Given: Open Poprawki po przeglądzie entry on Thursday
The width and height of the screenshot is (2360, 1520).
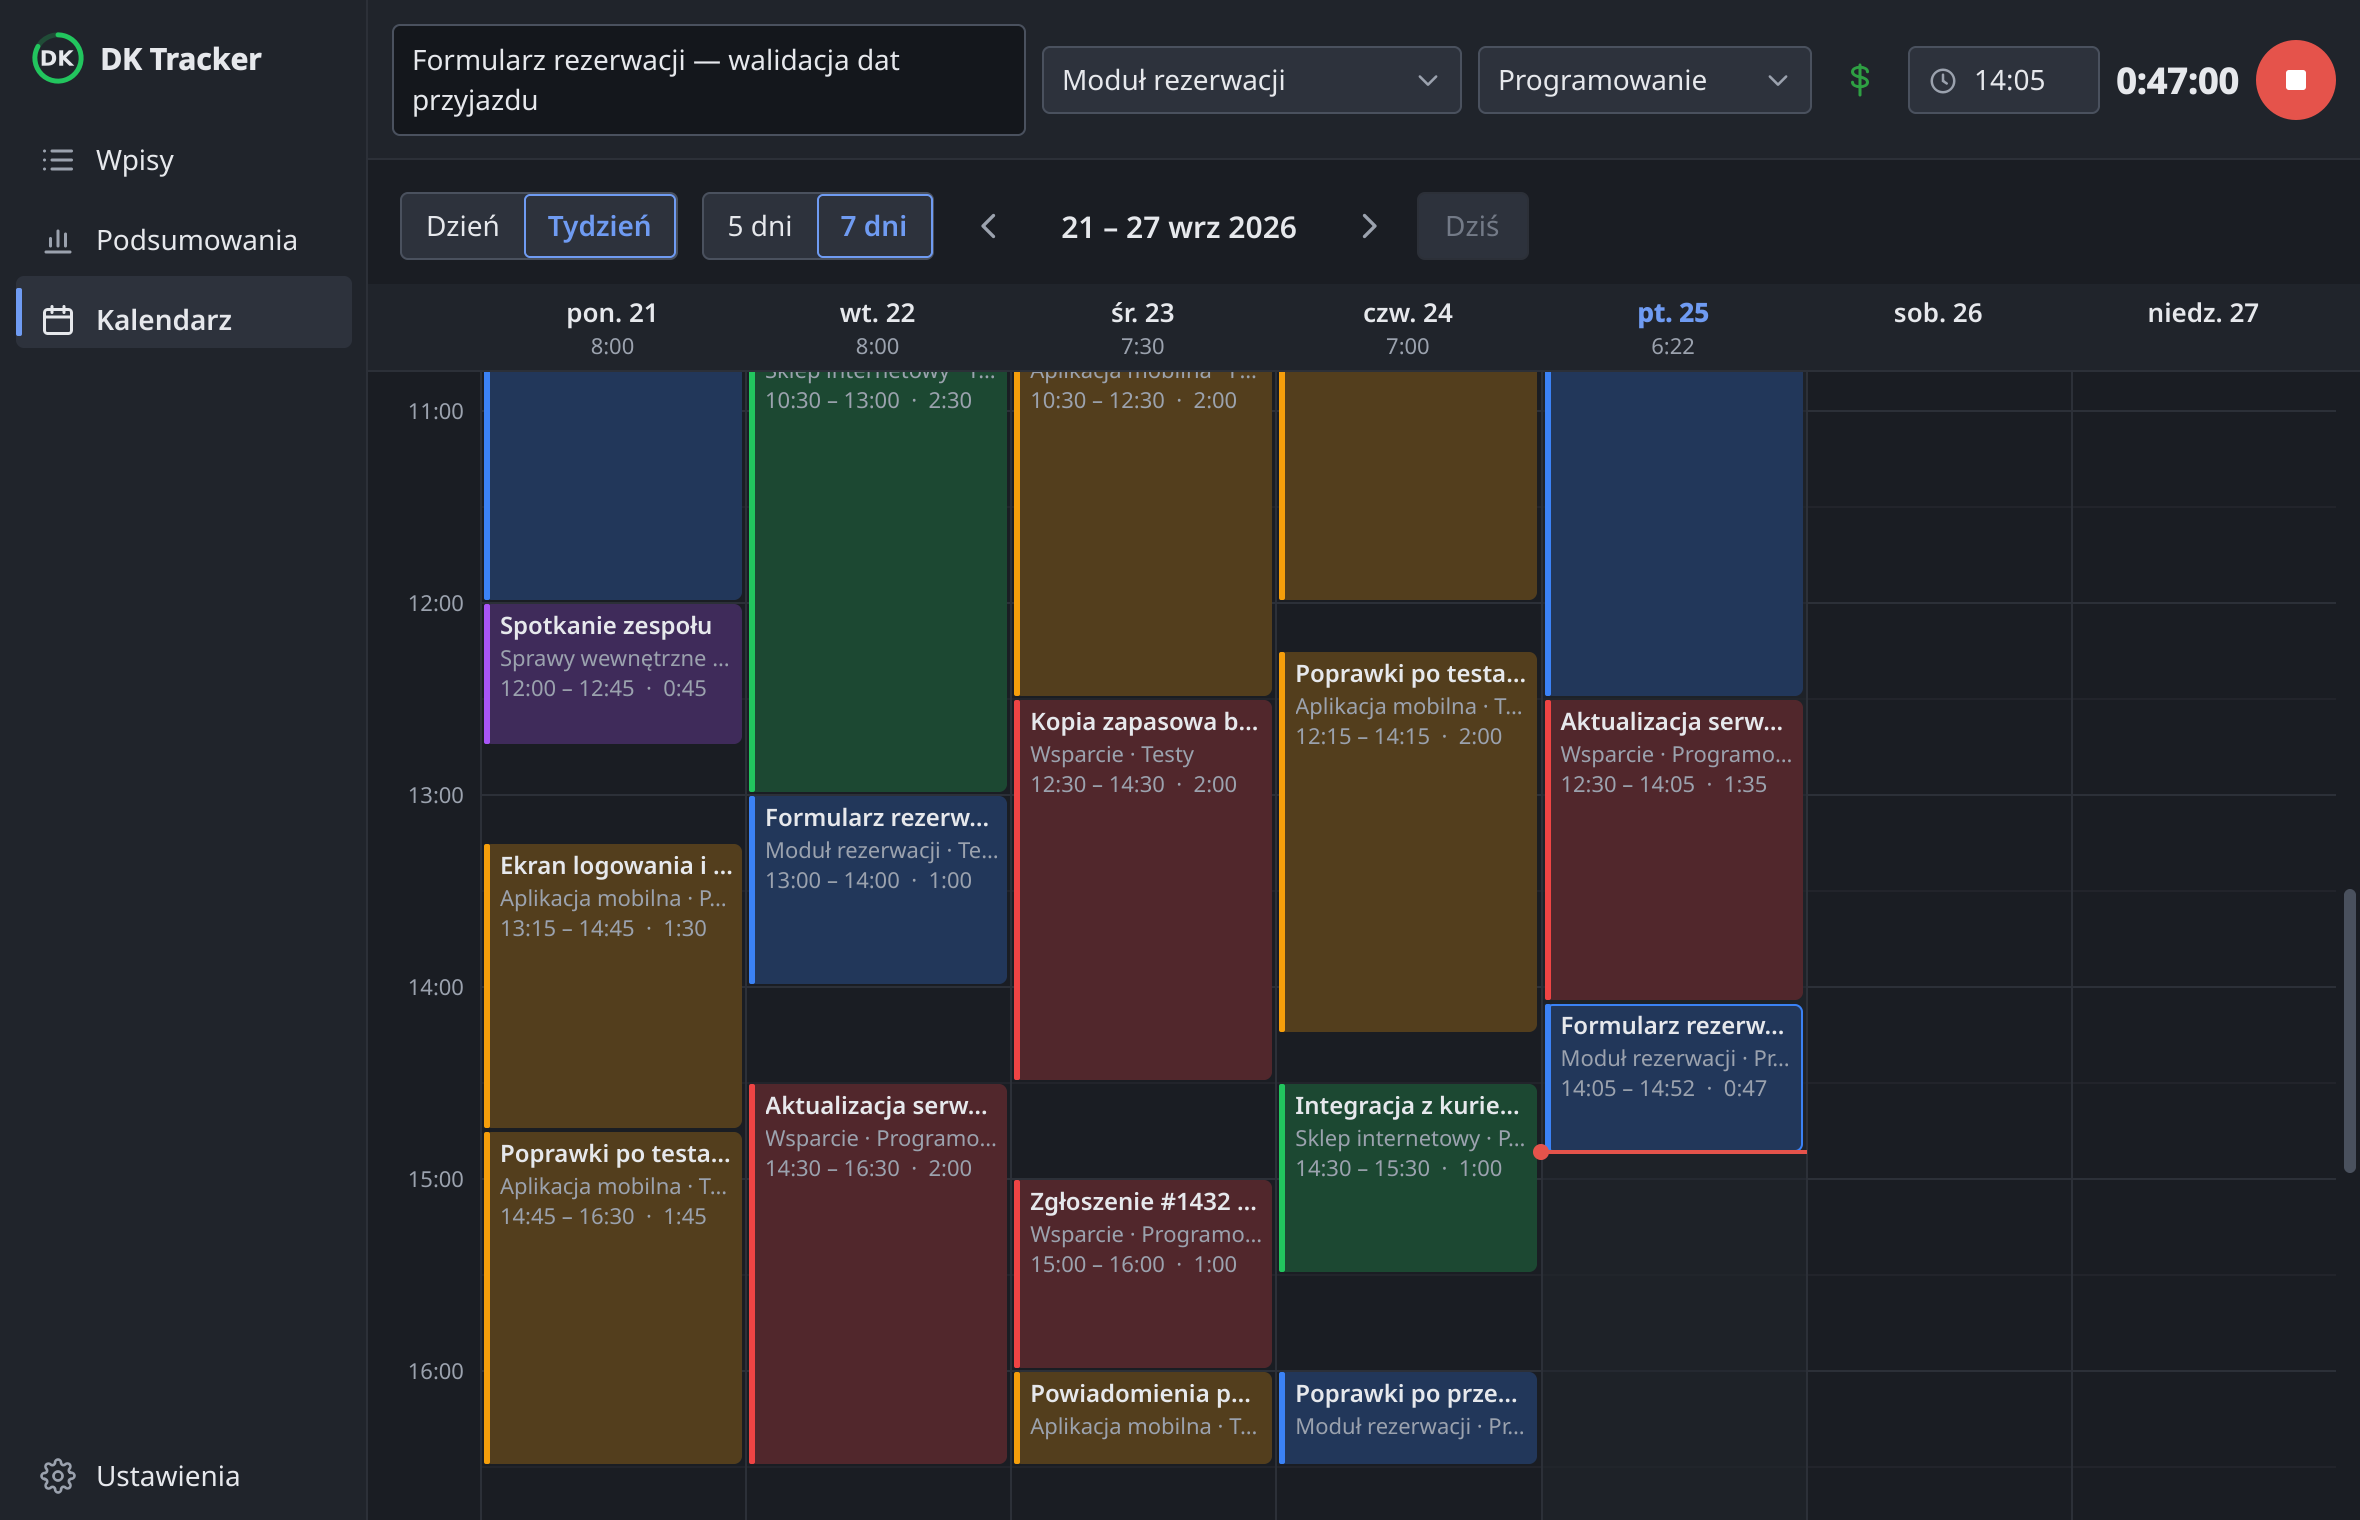Looking at the screenshot, I should (x=1408, y=1417).
